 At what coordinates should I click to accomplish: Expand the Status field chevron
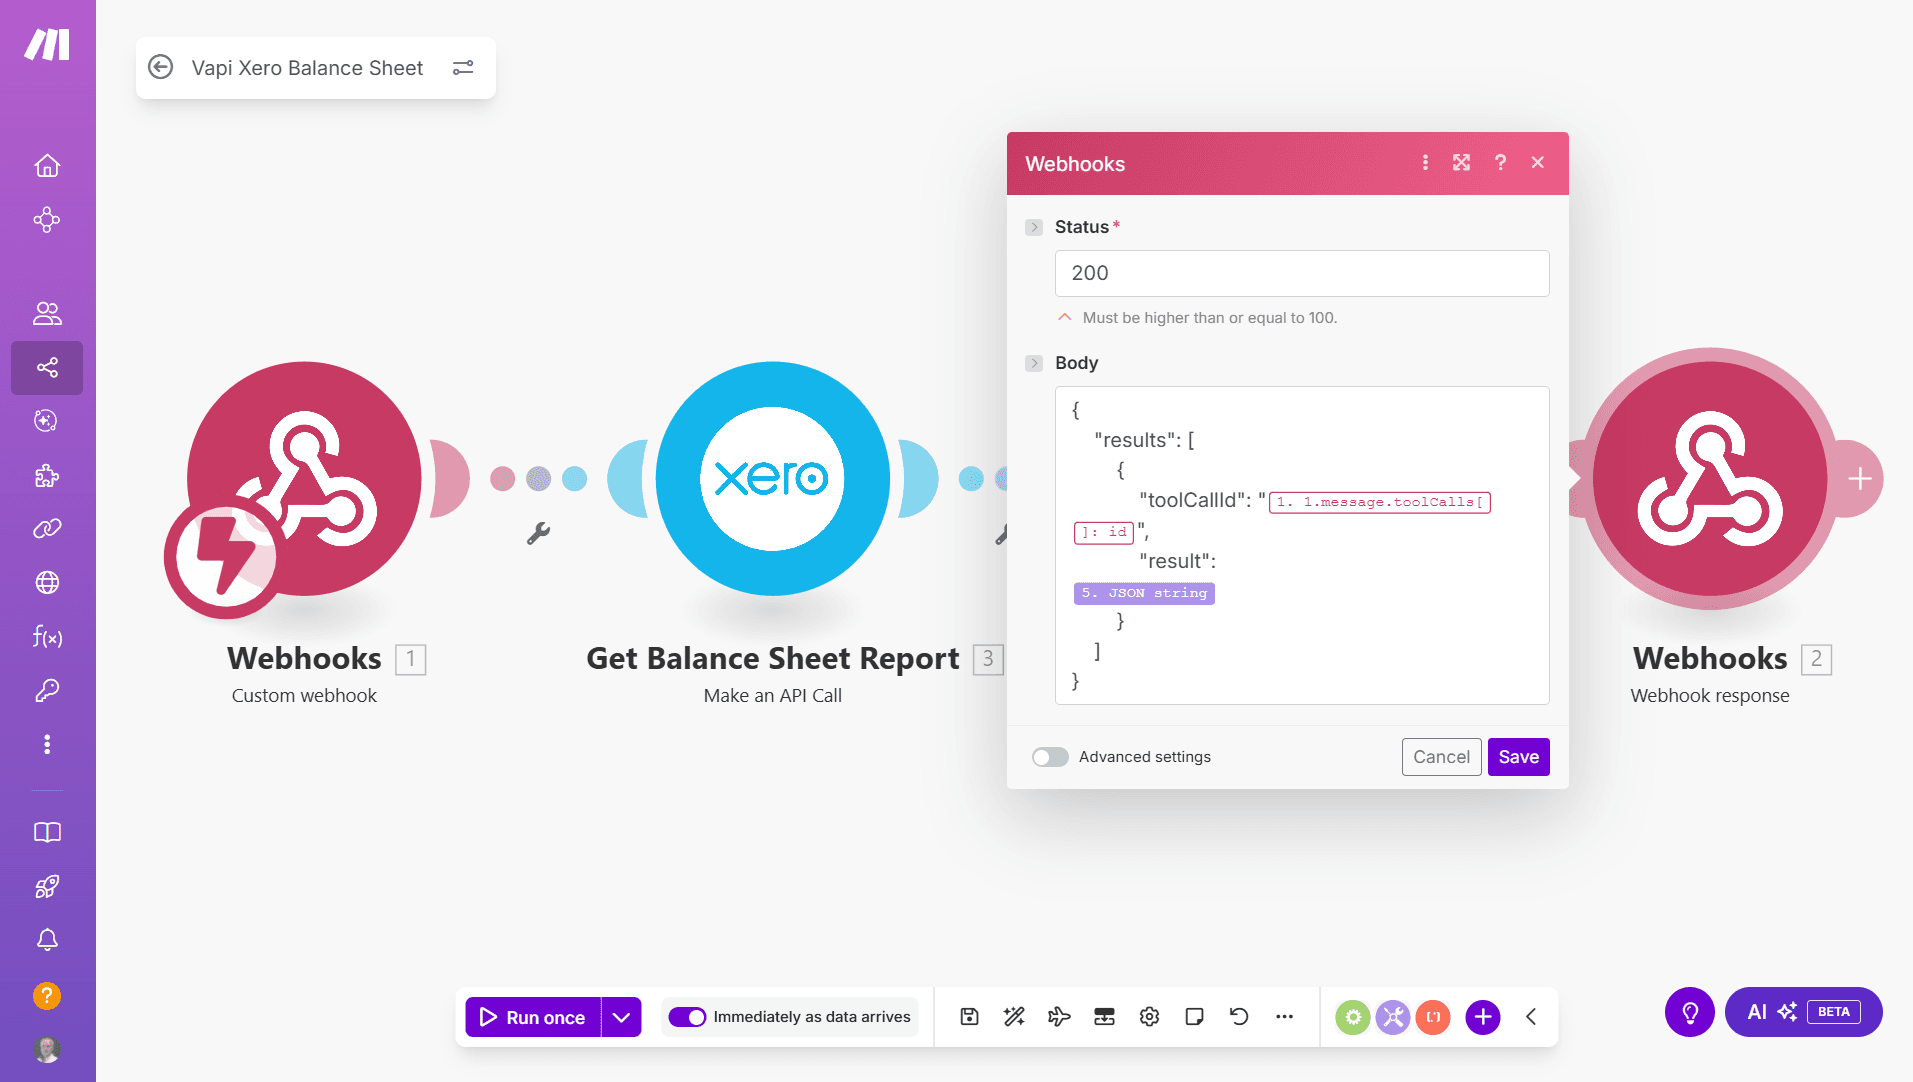(1034, 227)
